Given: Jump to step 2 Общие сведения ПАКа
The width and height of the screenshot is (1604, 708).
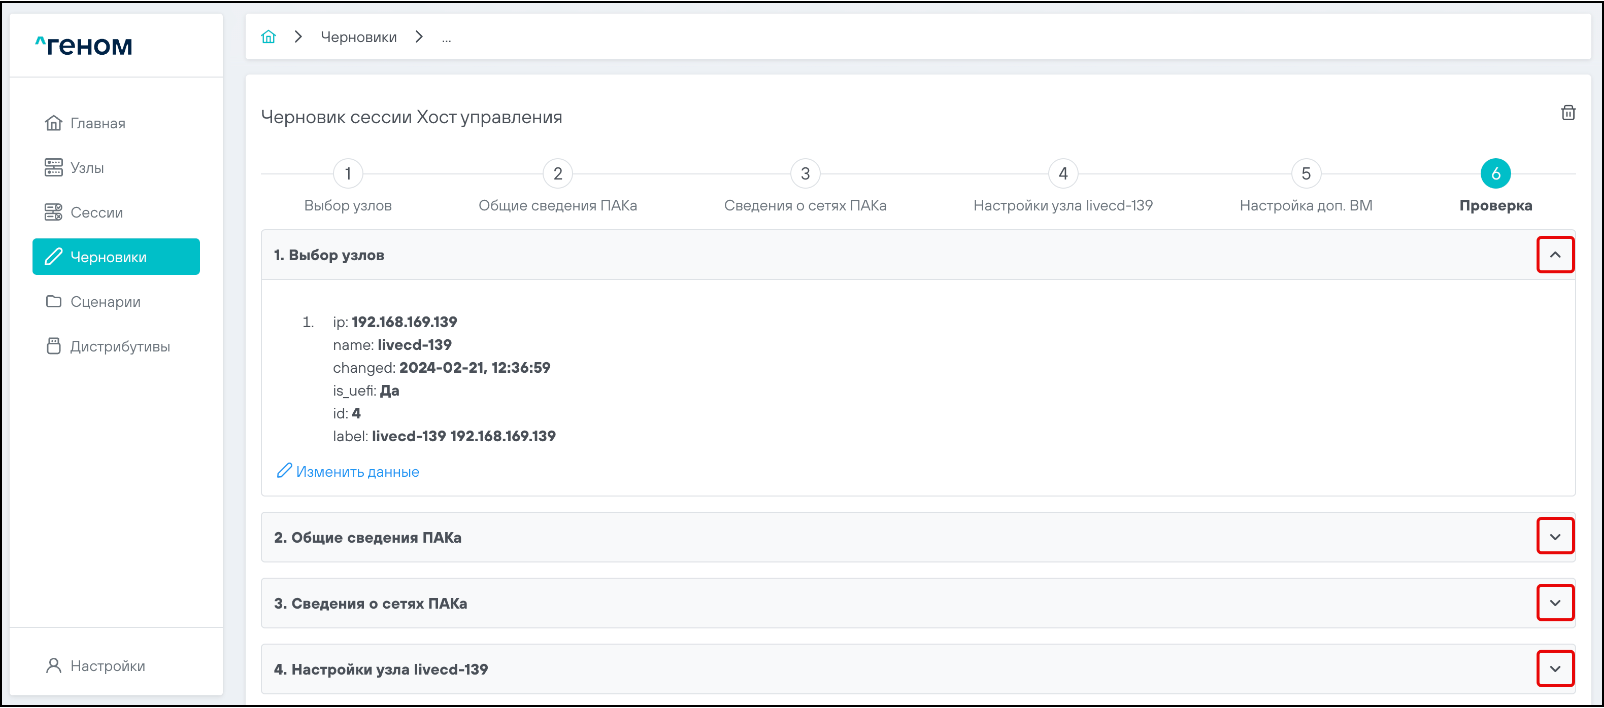Looking at the screenshot, I should click(x=558, y=174).
